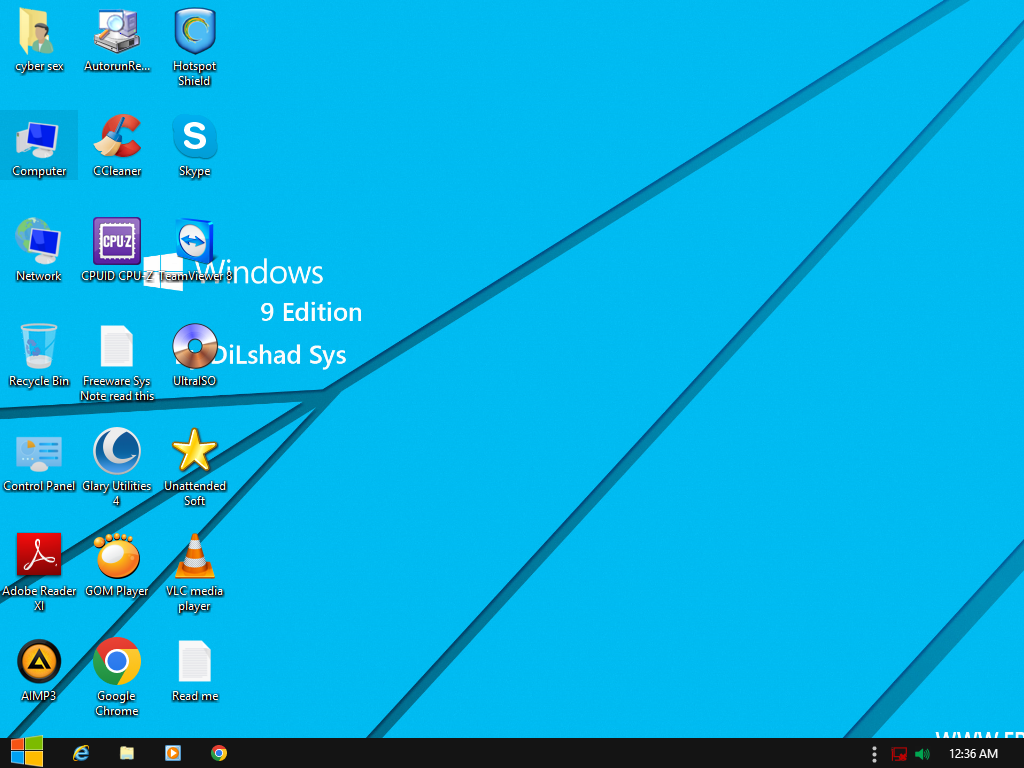Click the 12:36 AM taskbar clock
The width and height of the screenshot is (1024, 768).
973,754
